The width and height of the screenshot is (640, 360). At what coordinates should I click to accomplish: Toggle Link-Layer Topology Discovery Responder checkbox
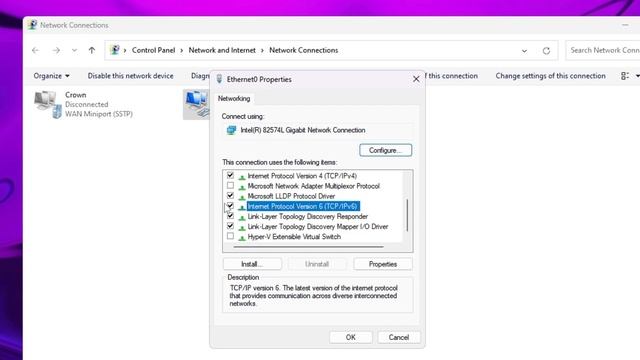point(231,216)
